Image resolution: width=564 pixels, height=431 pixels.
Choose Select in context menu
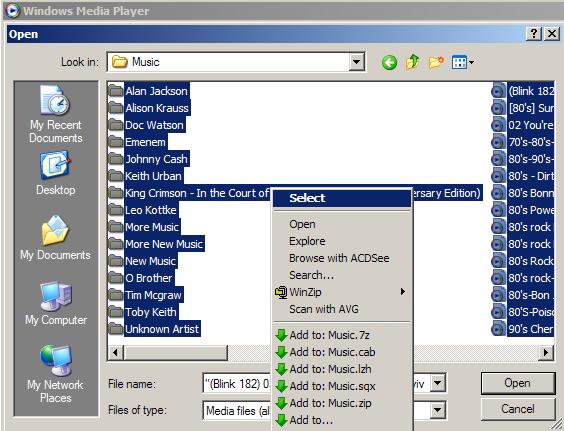pos(342,198)
